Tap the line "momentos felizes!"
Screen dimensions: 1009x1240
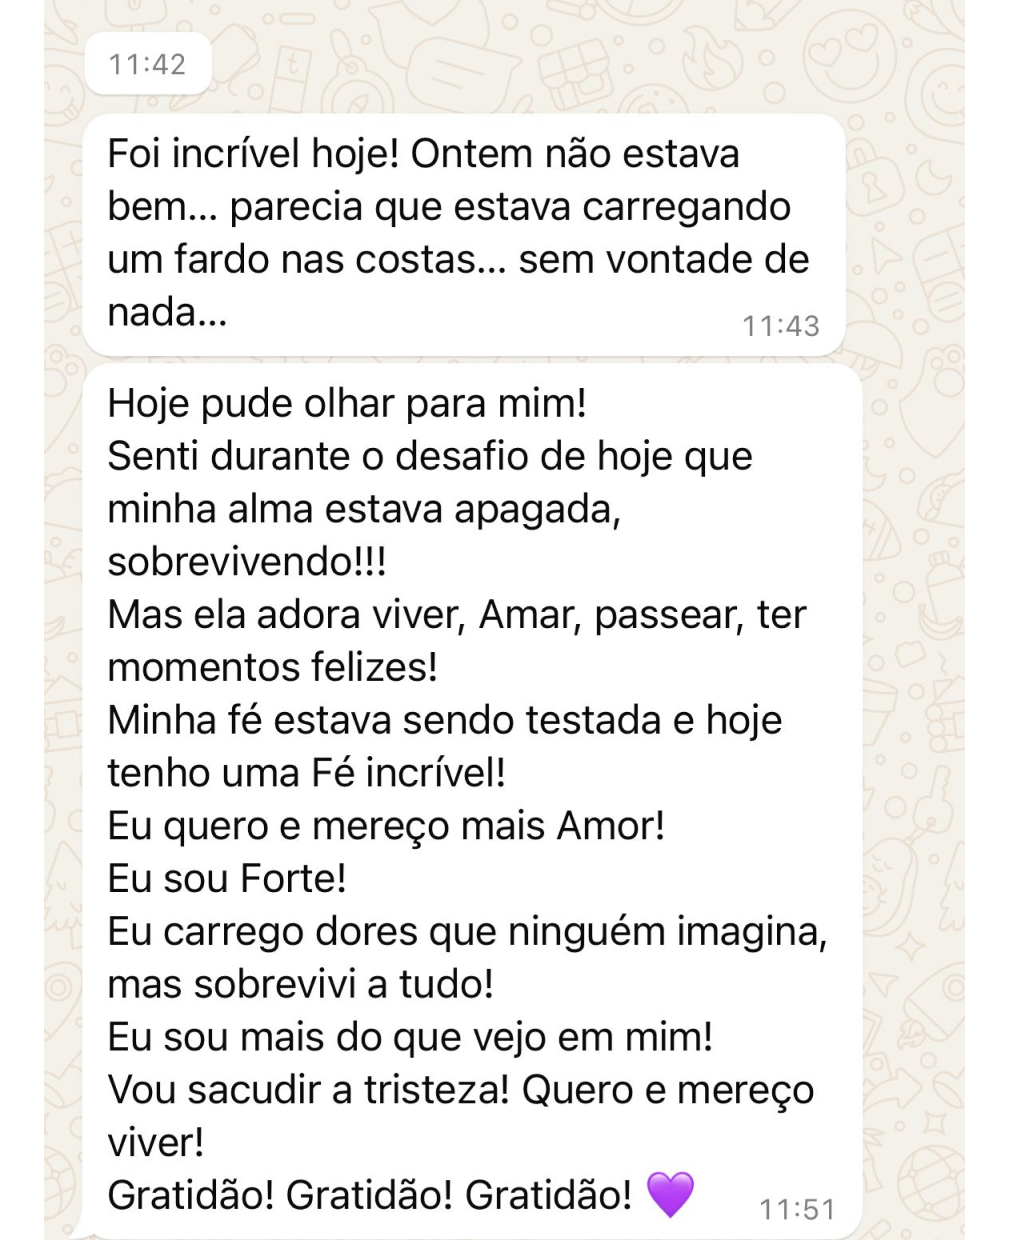pyautogui.click(x=272, y=668)
